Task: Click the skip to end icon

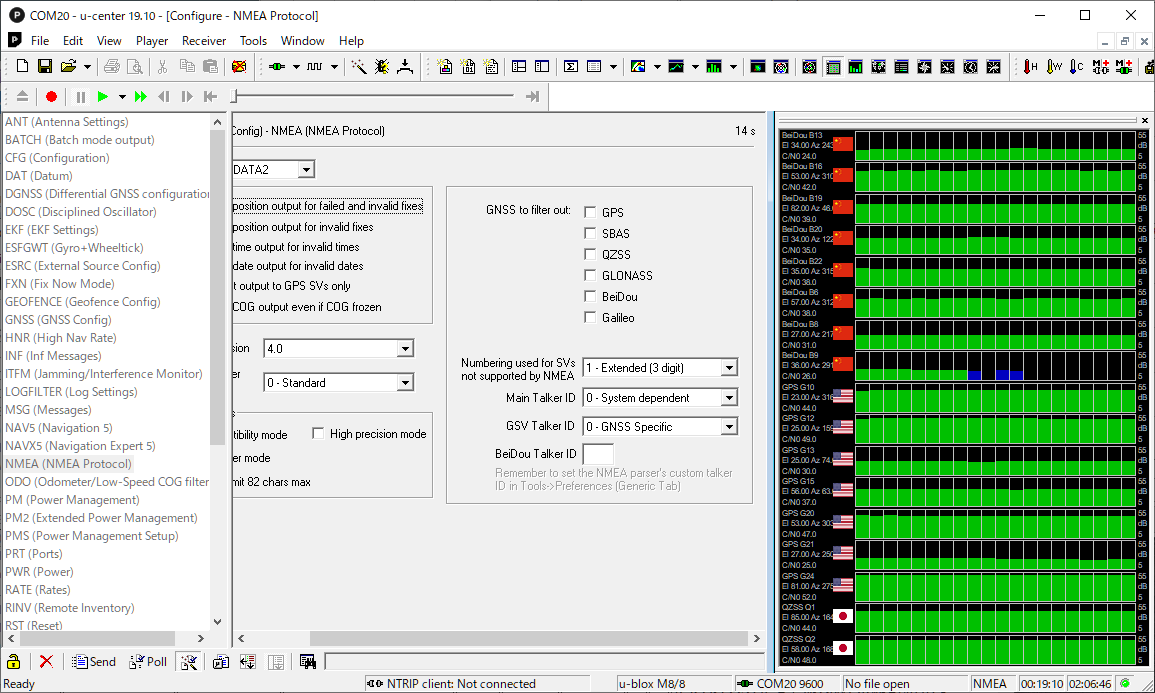Action: [533, 96]
